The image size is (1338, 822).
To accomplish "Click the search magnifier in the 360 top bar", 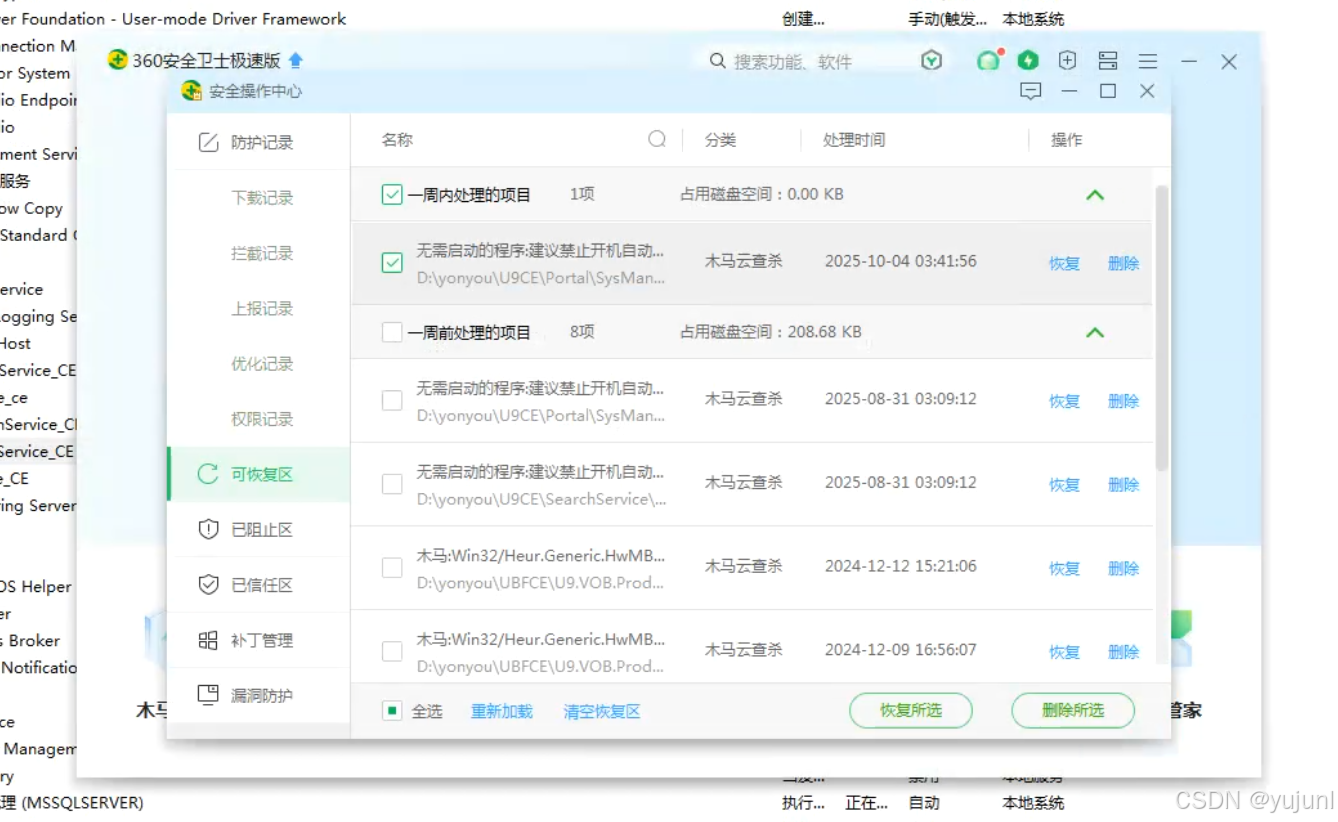I will (x=717, y=61).
